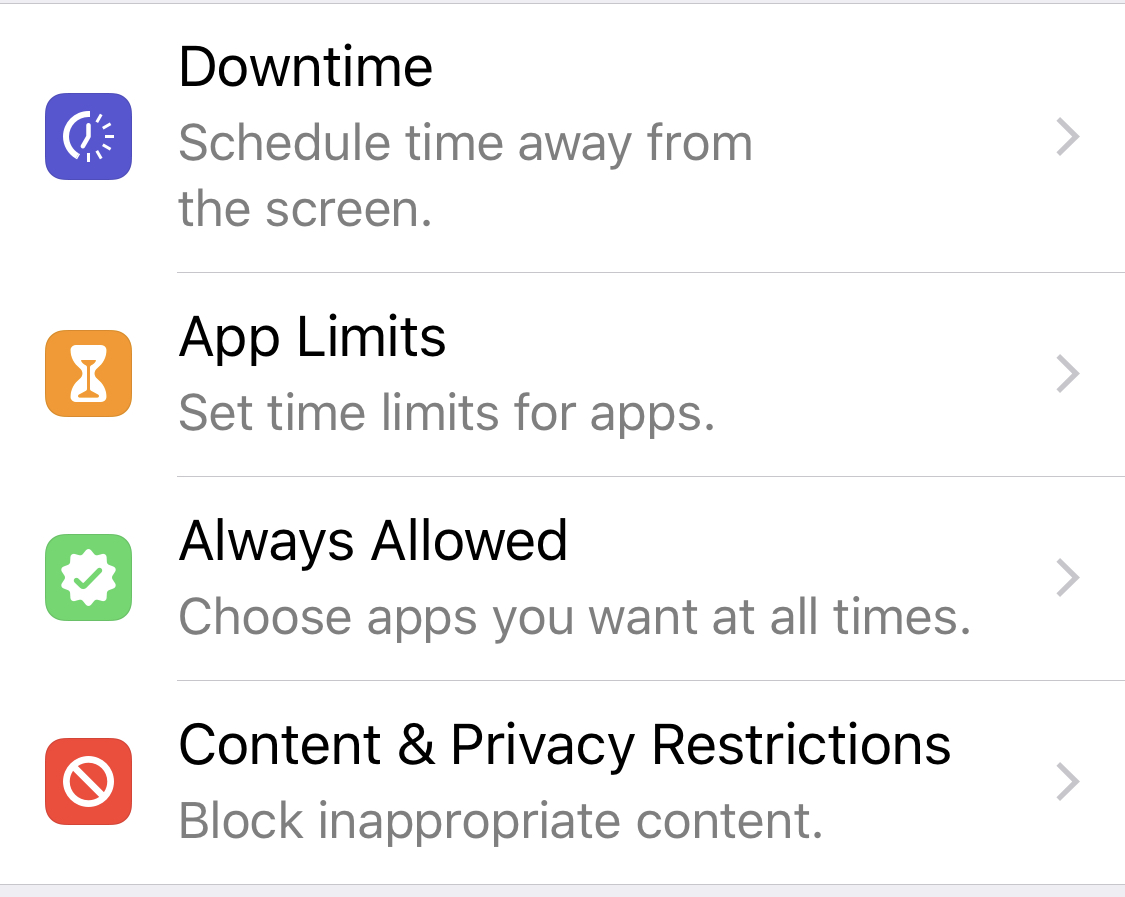Tap the green Always Allowed checkmark icon
Viewport: 1125px width, 897px height.
tap(88, 577)
